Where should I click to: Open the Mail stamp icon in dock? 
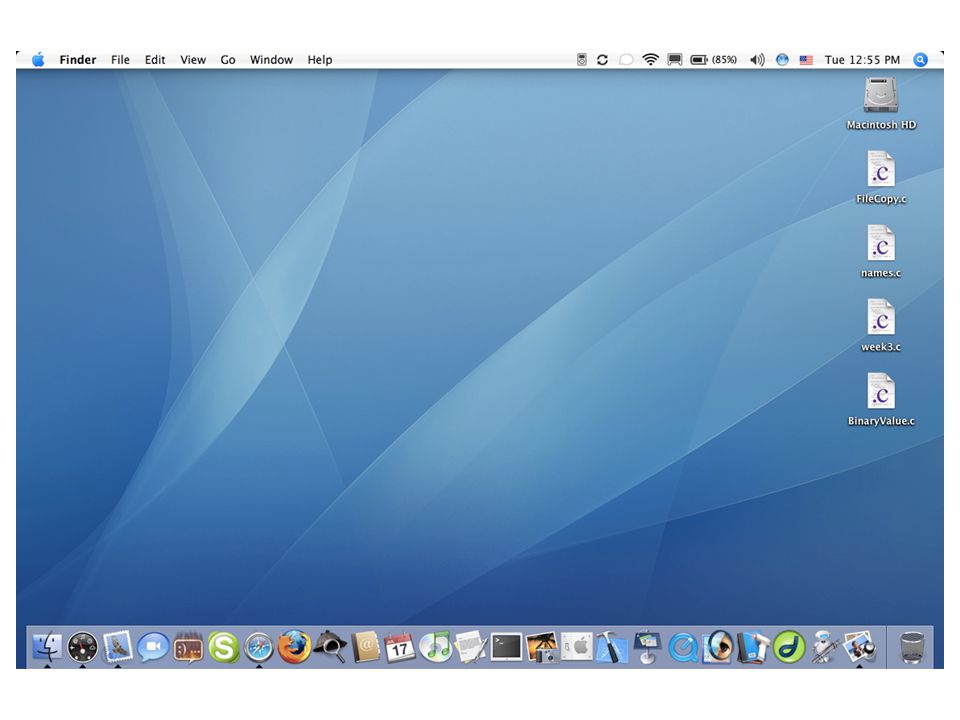(x=118, y=647)
